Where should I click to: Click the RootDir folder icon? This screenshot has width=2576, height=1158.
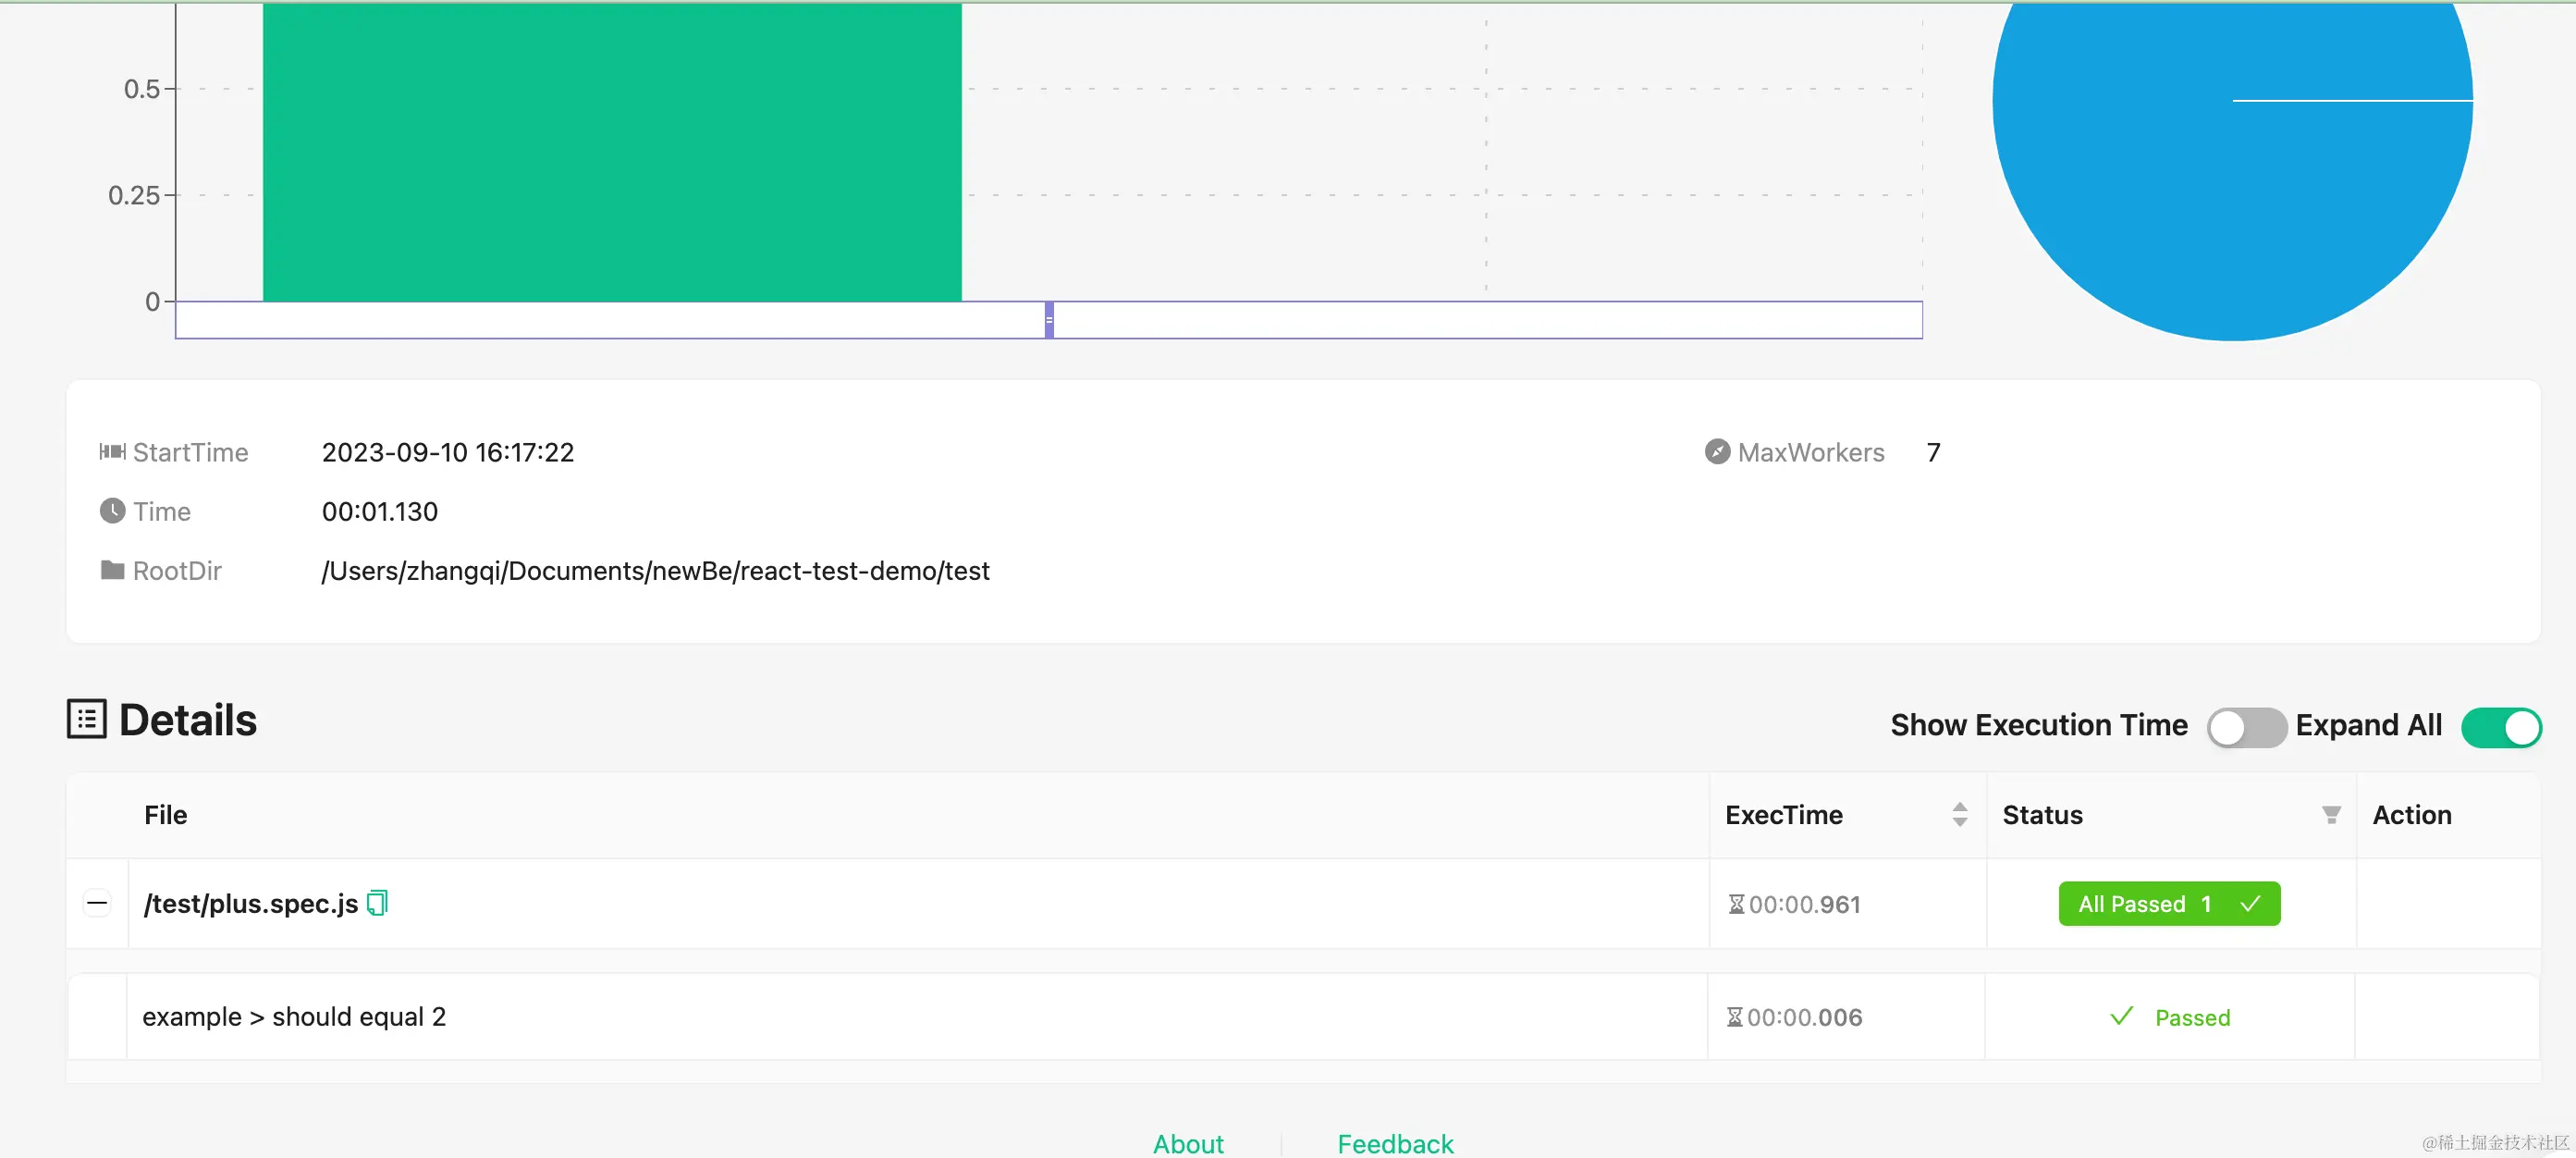coord(112,570)
